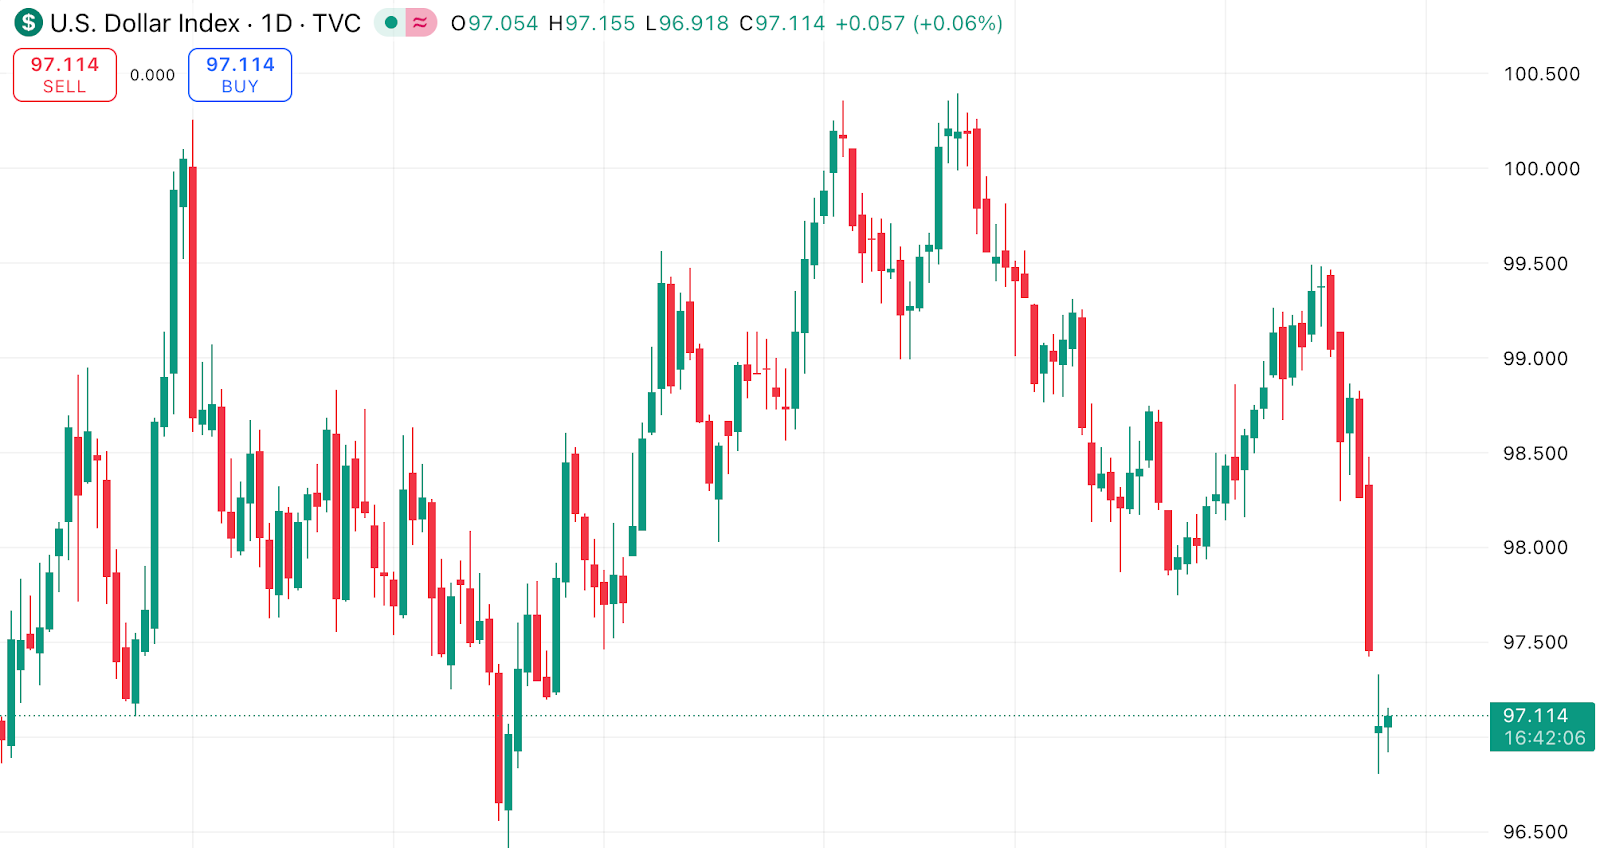This screenshot has width=1600, height=848.
Task: Click the blue BUY button
Action: [x=239, y=74]
